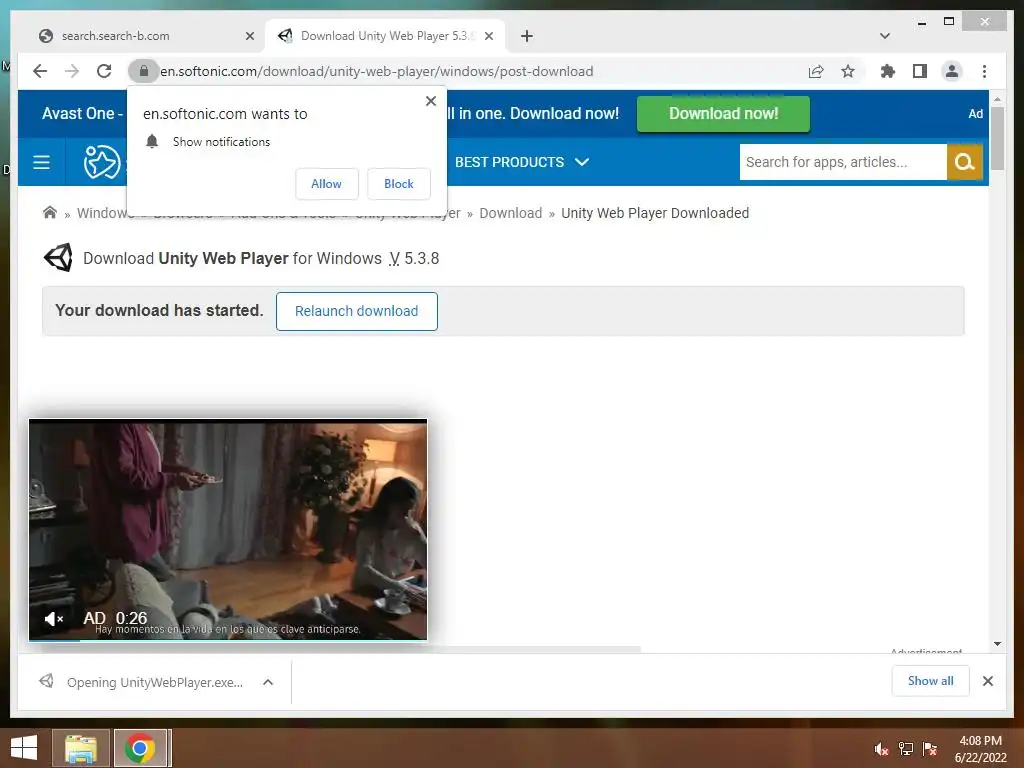Close the search.search-b.com tab
The width and height of the screenshot is (1024, 768).
(249, 36)
